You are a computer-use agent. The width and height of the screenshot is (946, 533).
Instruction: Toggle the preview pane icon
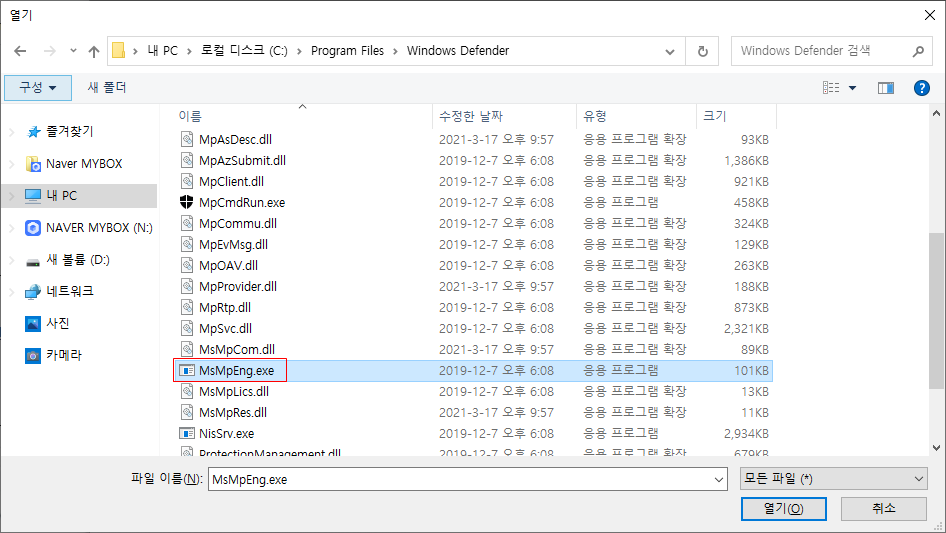(x=886, y=88)
